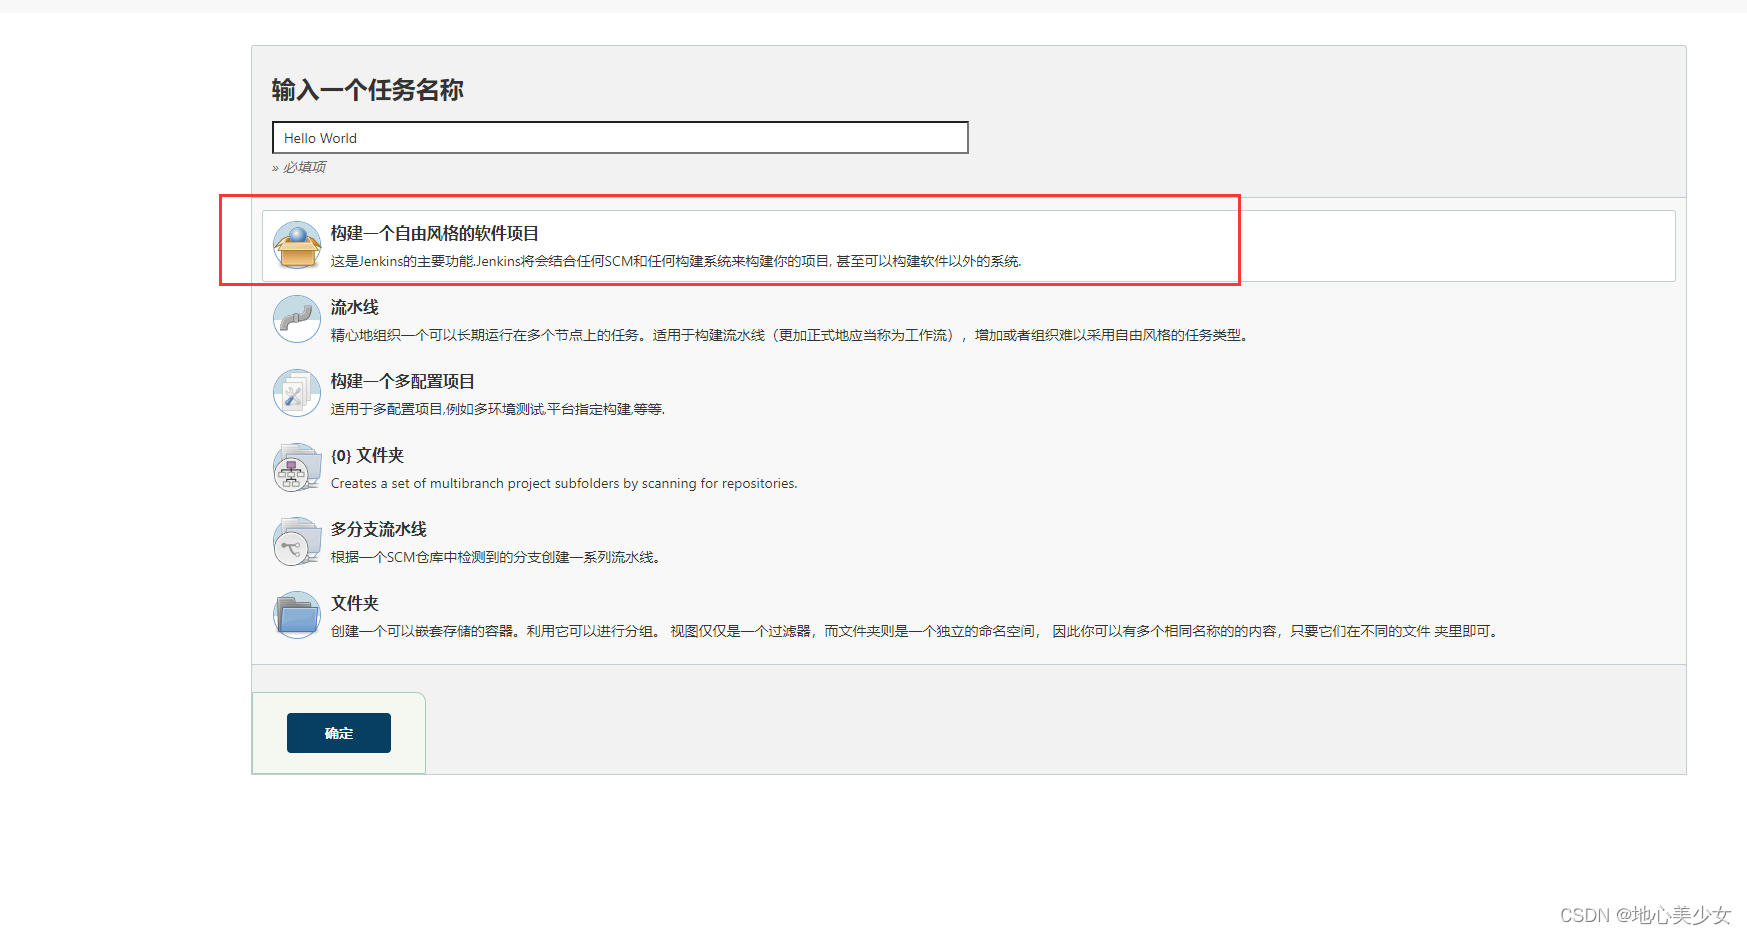Screen dimensions: 1747x935
Task: Click the blue 文件夹 folder icon
Action: 296,614
